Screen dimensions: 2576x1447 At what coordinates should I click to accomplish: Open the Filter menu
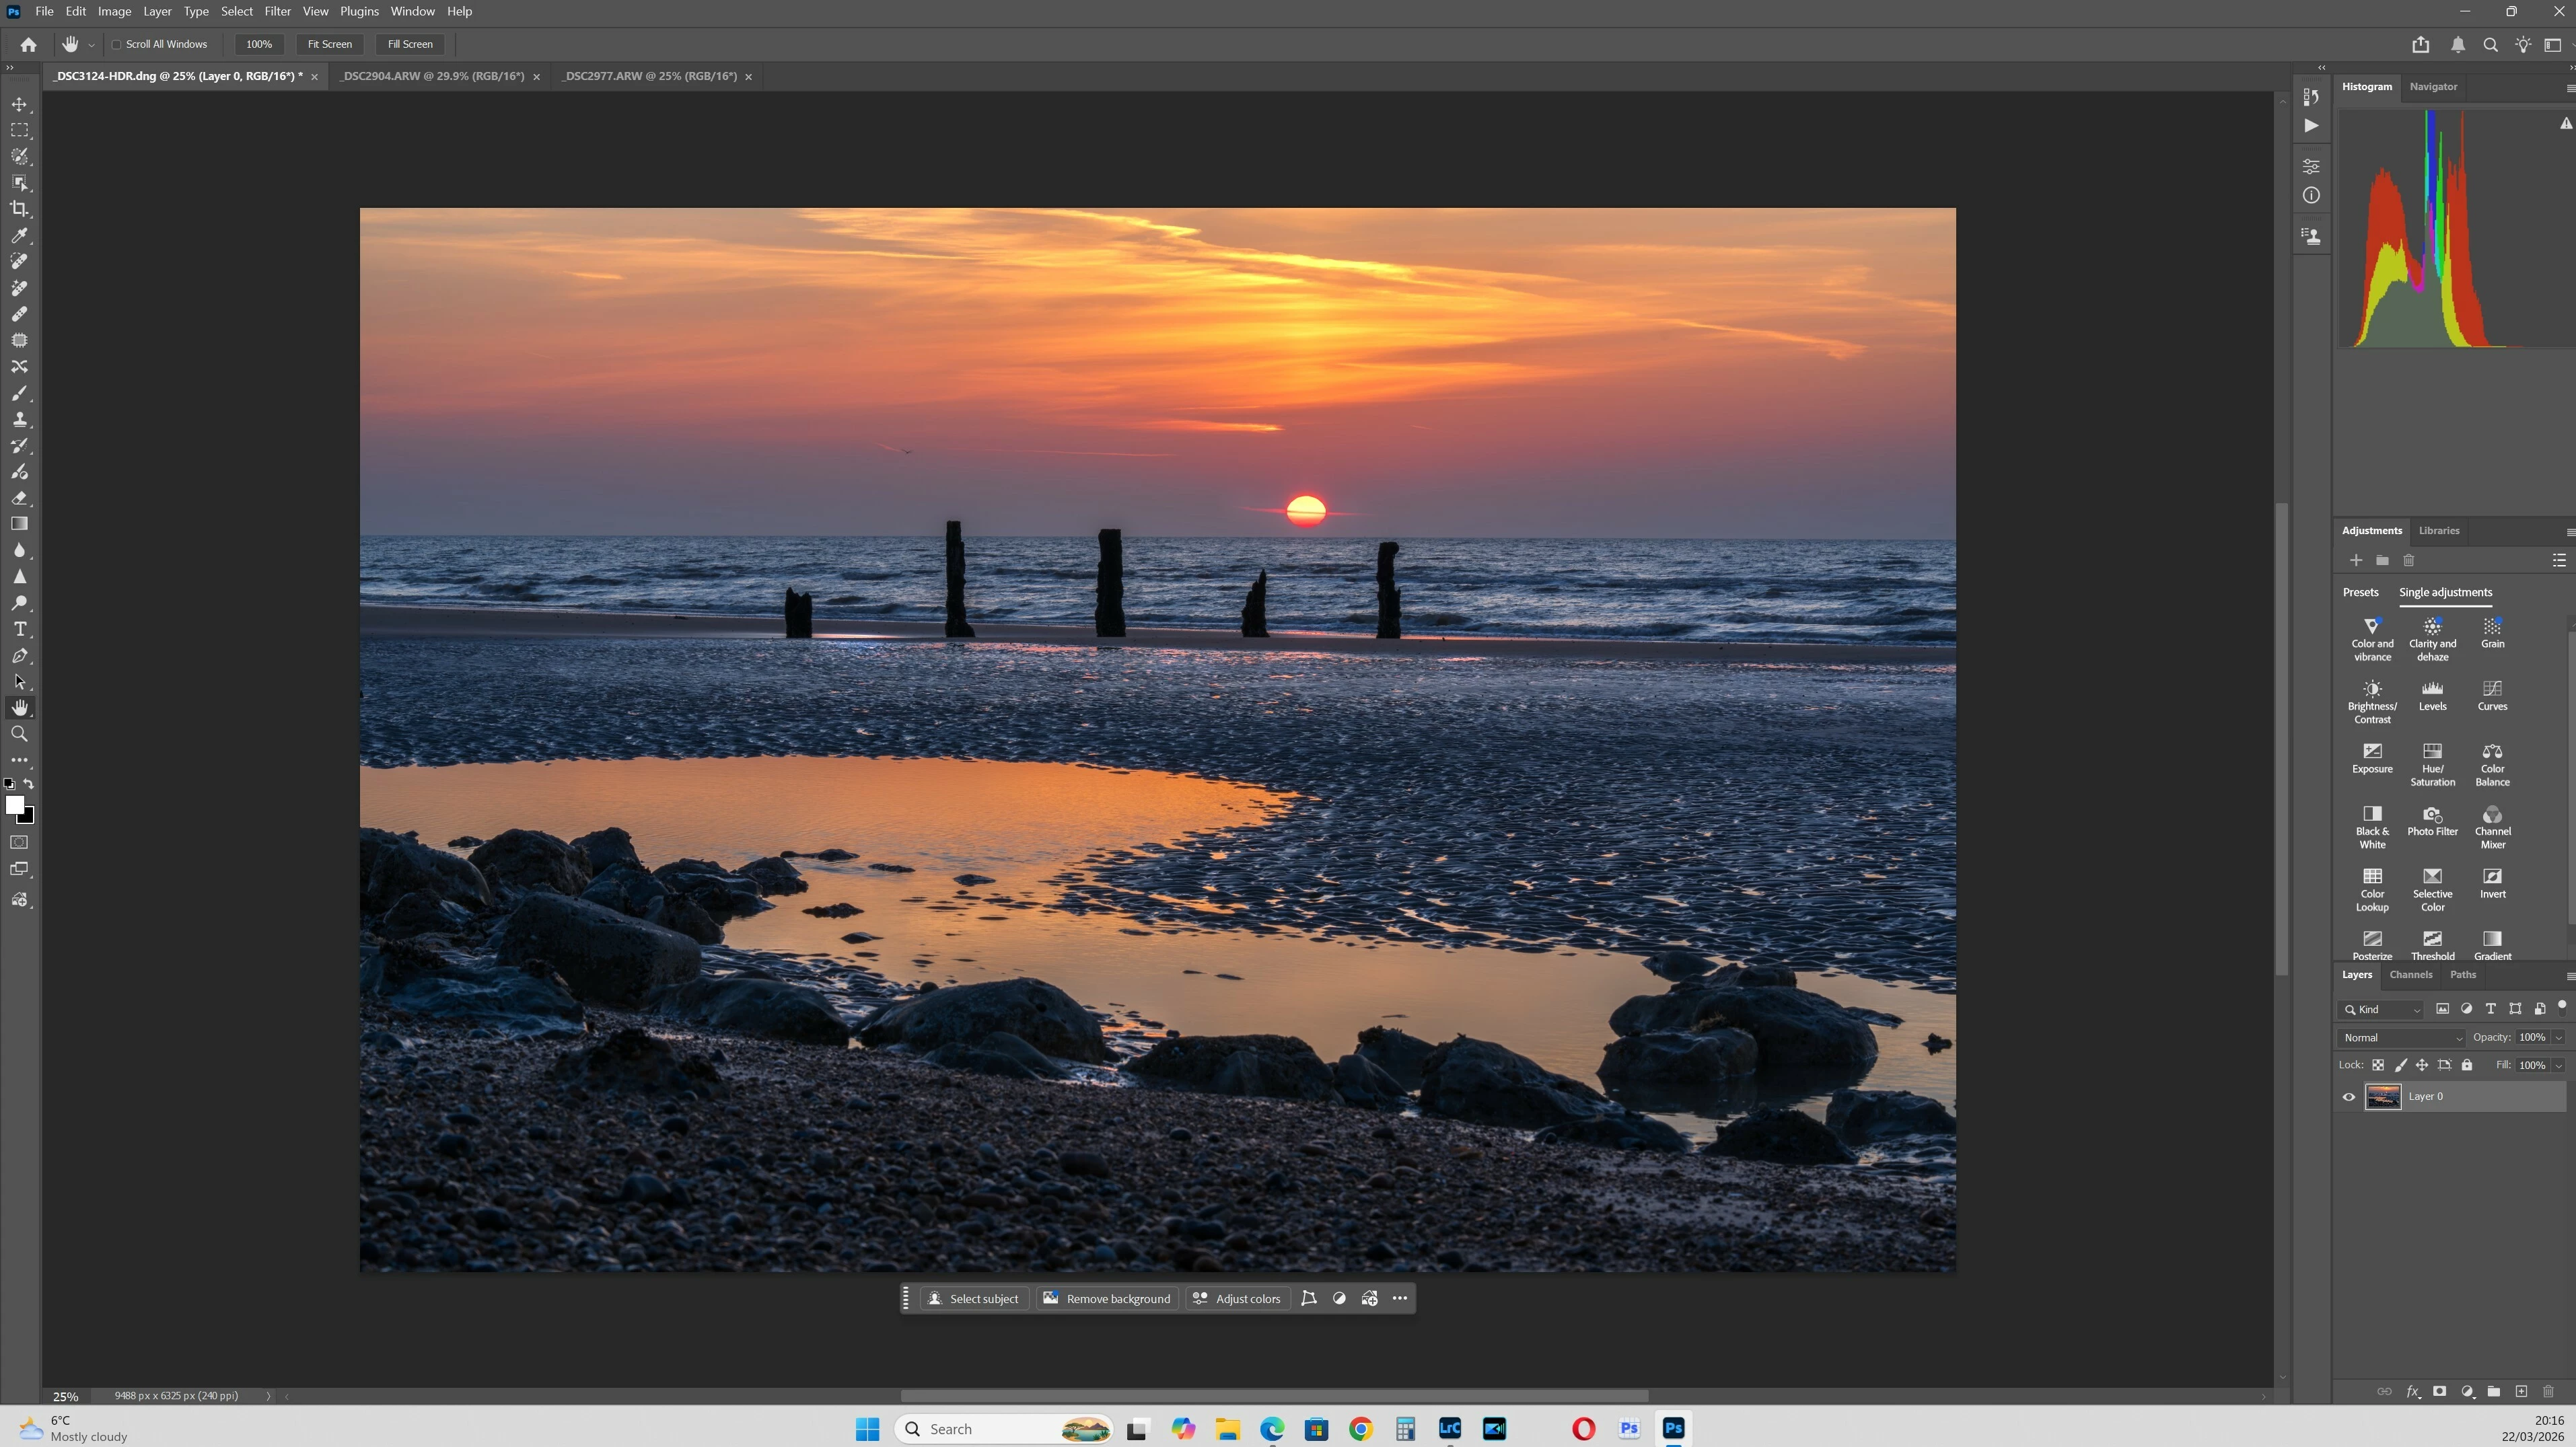point(277,11)
